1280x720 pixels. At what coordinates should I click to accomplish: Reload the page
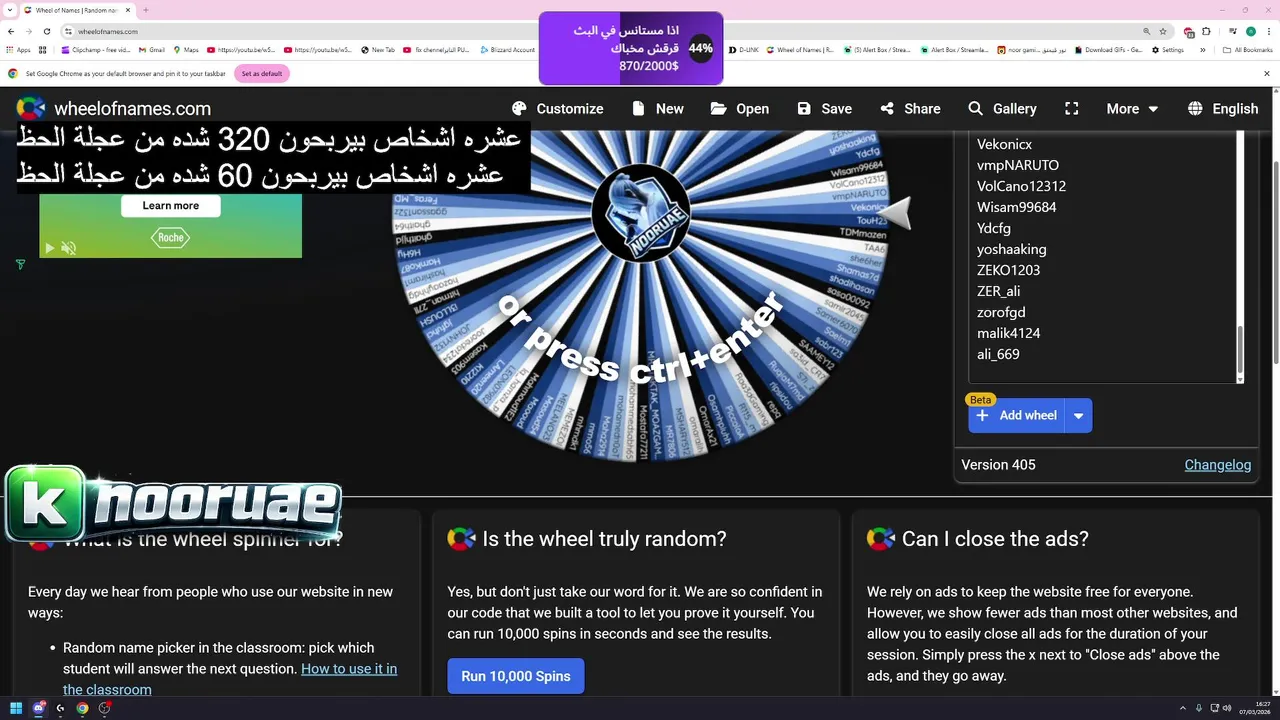[x=46, y=31]
